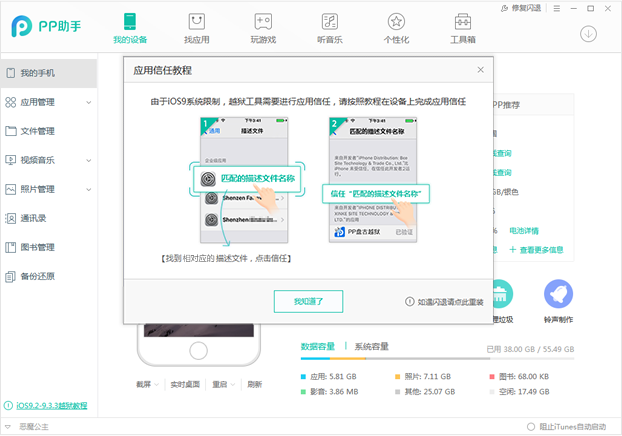Click the storage capacity usage bar
The image size is (622, 436).
coord(437,359)
